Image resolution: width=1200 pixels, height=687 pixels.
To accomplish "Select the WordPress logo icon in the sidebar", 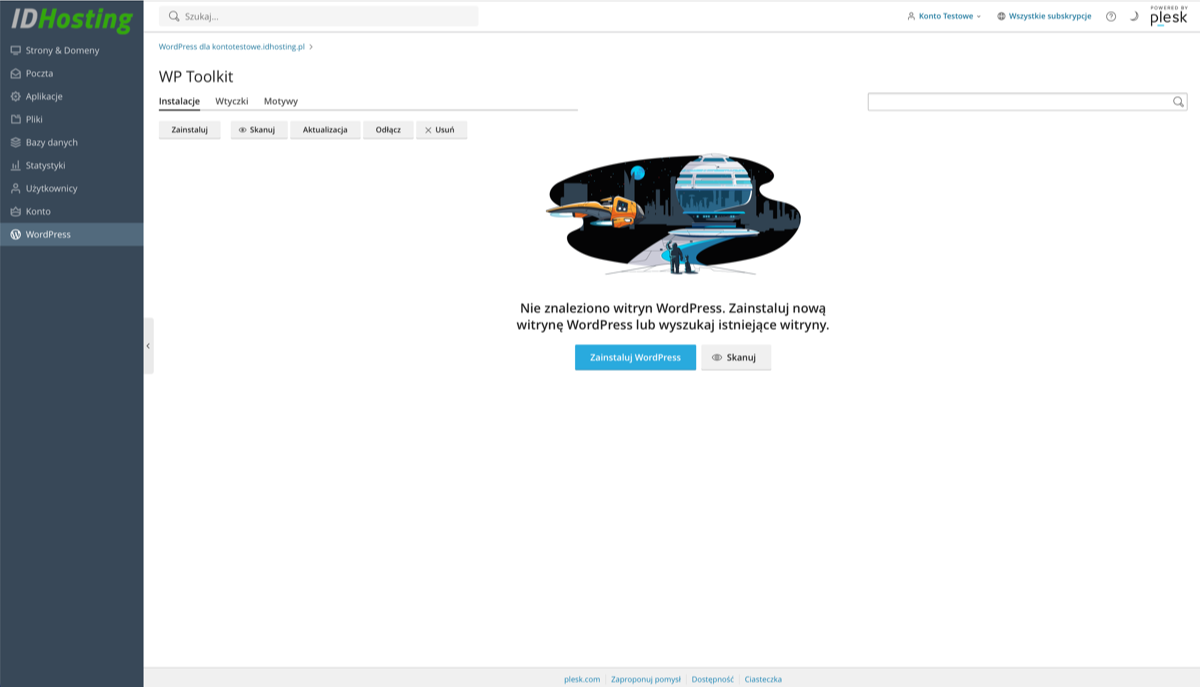I will tap(16, 234).
